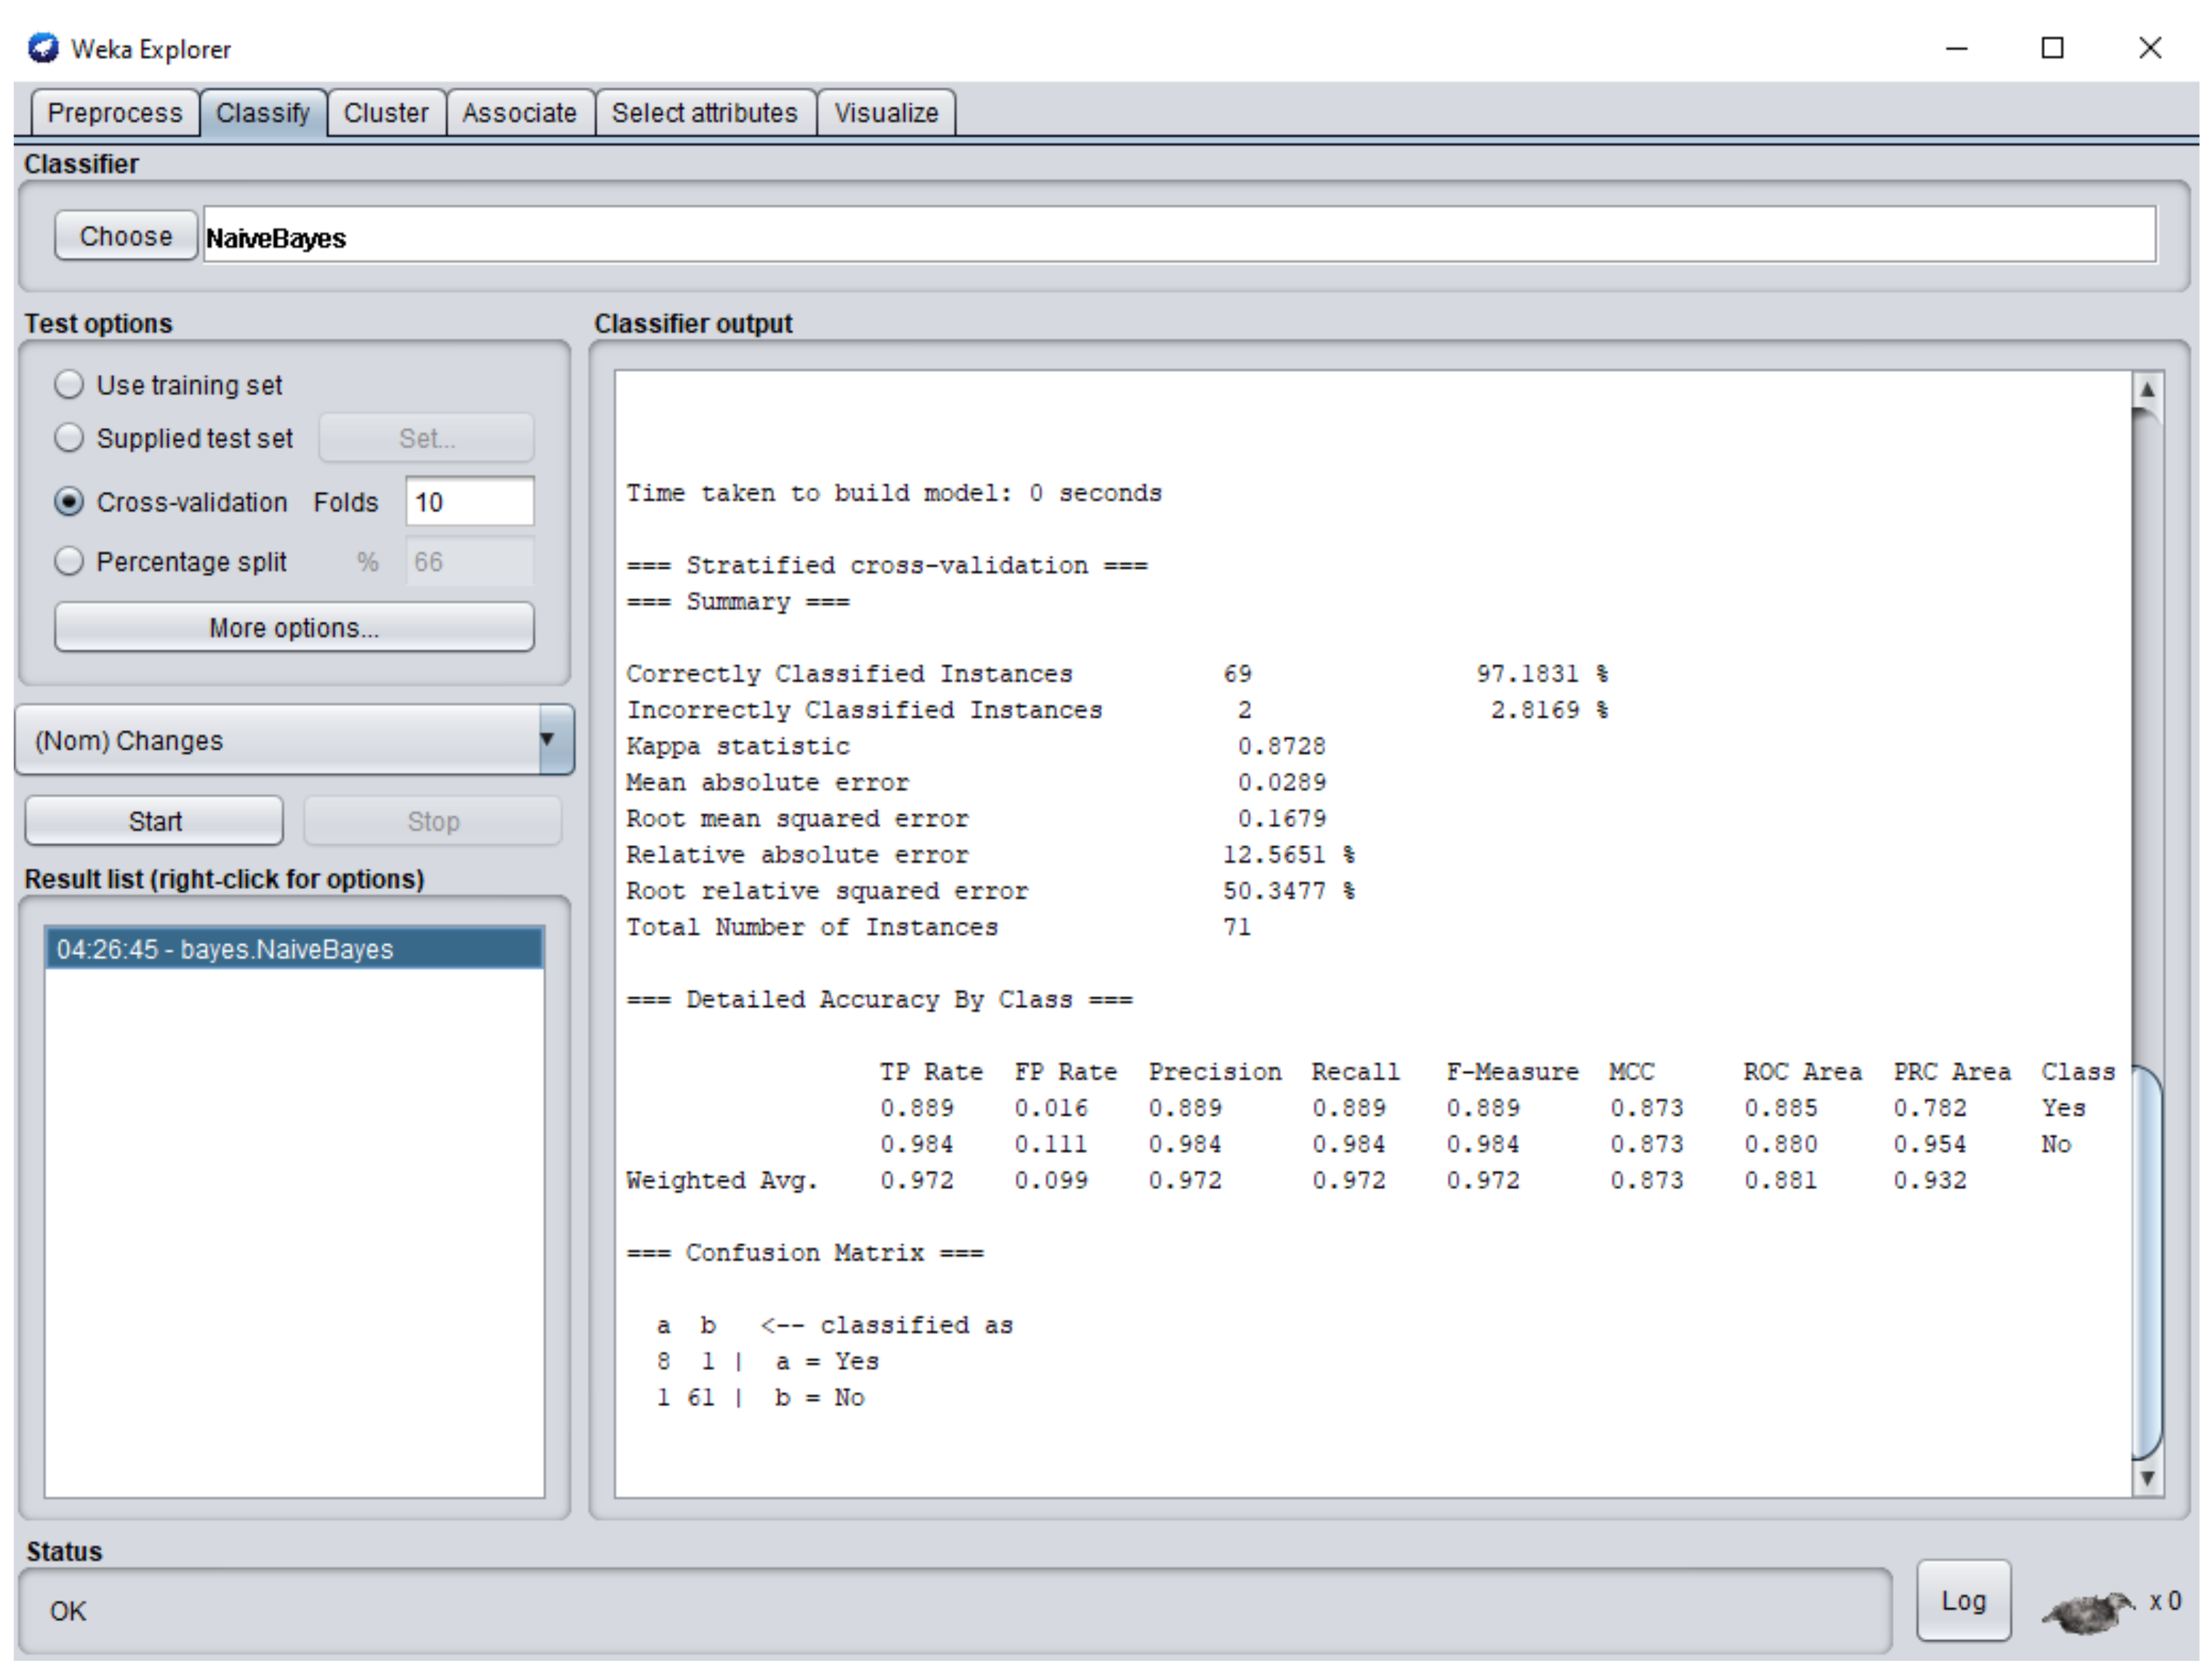Choose the Percentage split option
Viewport: 2212px width, 1677px height.
click(69, 562)
